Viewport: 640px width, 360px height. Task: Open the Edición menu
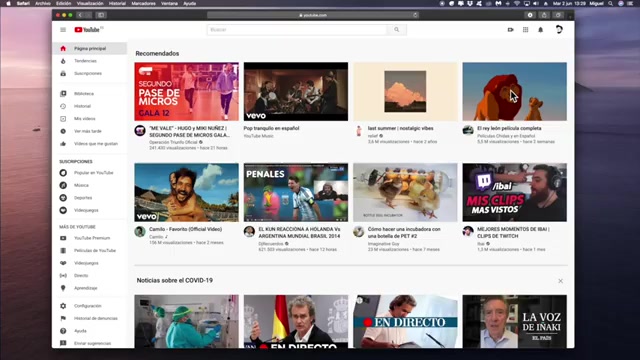63,3
